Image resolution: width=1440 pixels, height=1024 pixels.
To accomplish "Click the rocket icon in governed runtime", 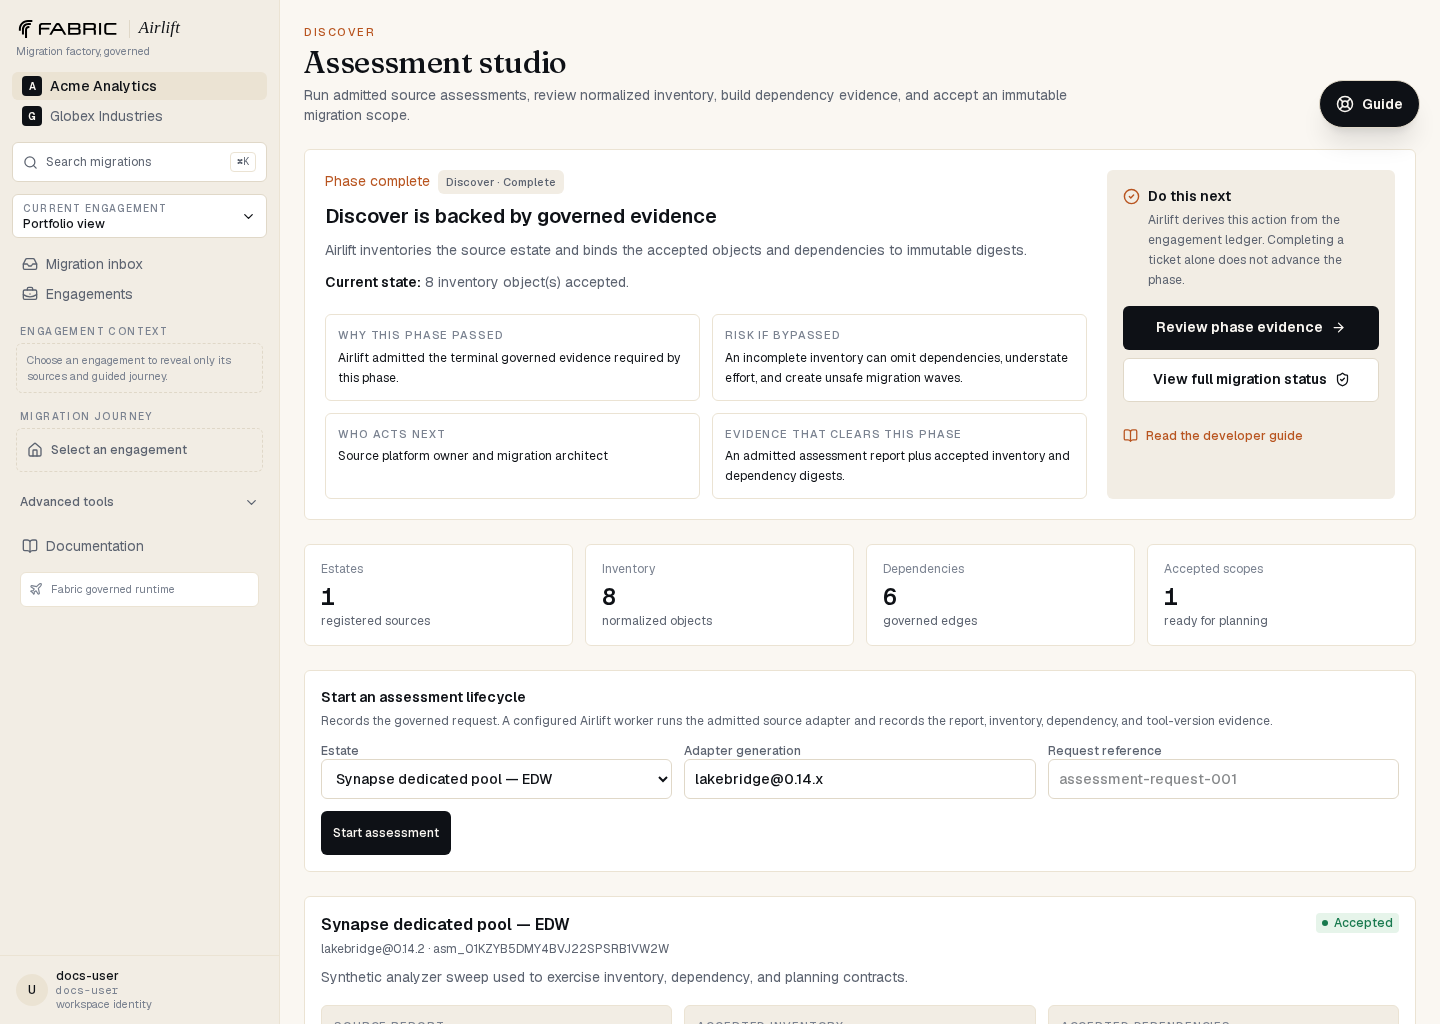I will (36, 590).
